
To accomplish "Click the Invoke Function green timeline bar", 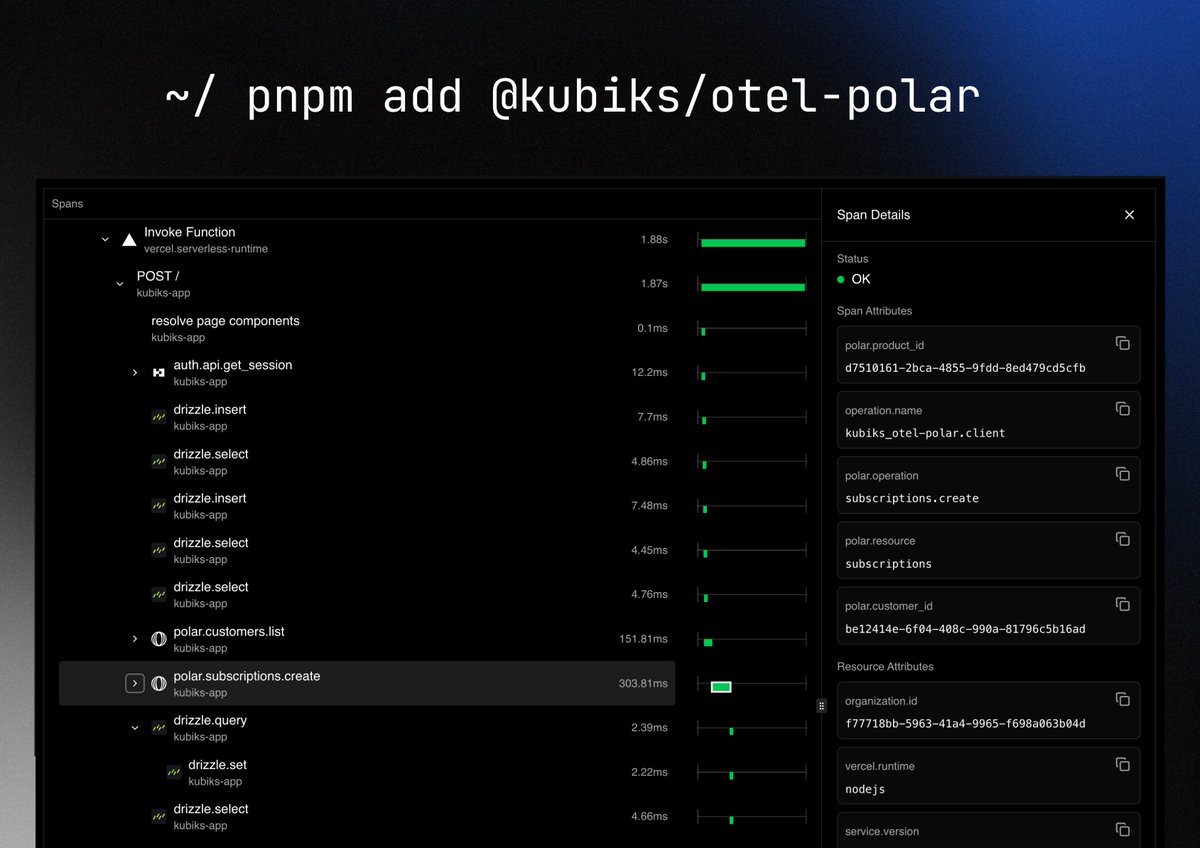I will click(753, 242).
